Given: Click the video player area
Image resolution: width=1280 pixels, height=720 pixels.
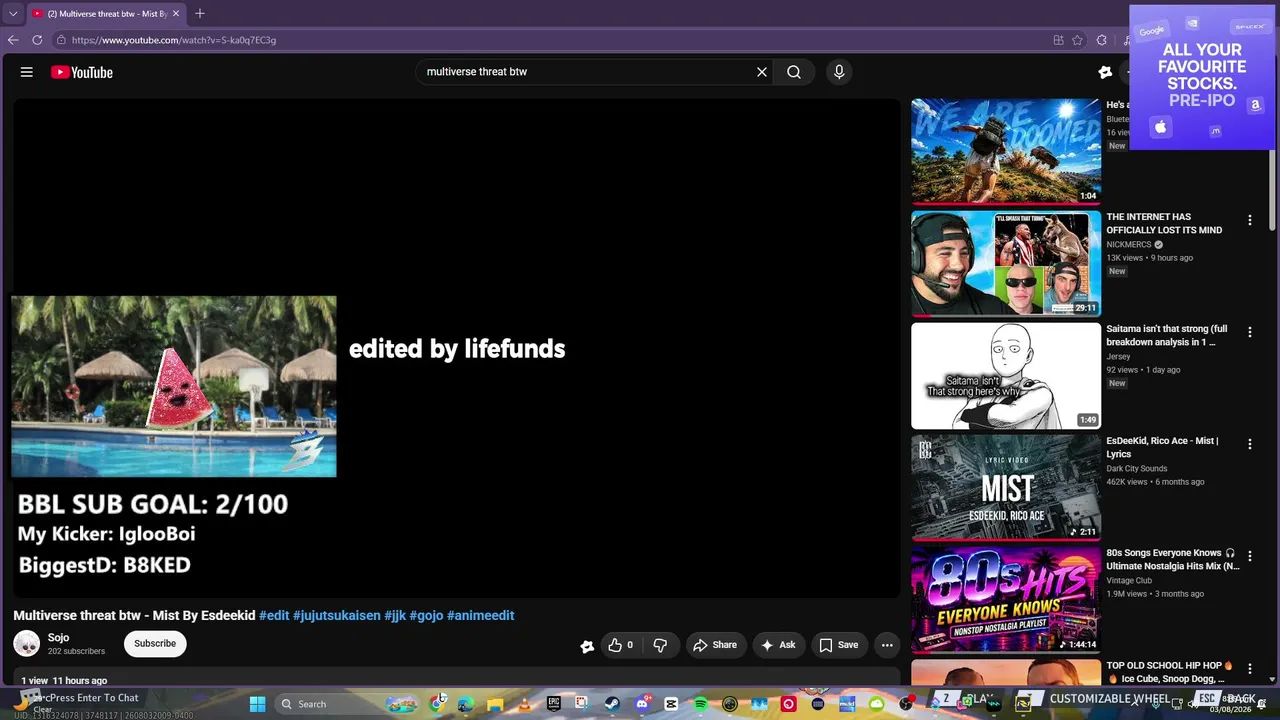Looking at the screenshot, I should pyautogui.click(x=457, y=348).
